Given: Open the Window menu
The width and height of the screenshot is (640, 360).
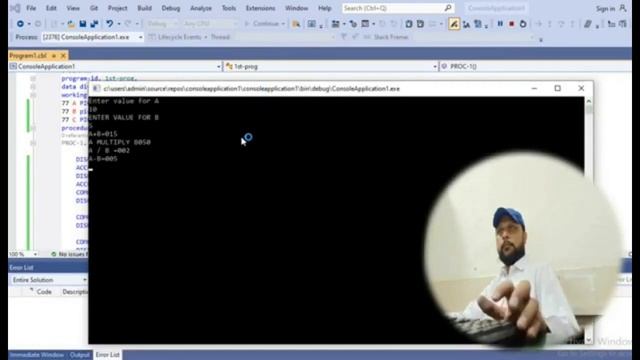Looking at the screenshot, I should tap(297, 8).
